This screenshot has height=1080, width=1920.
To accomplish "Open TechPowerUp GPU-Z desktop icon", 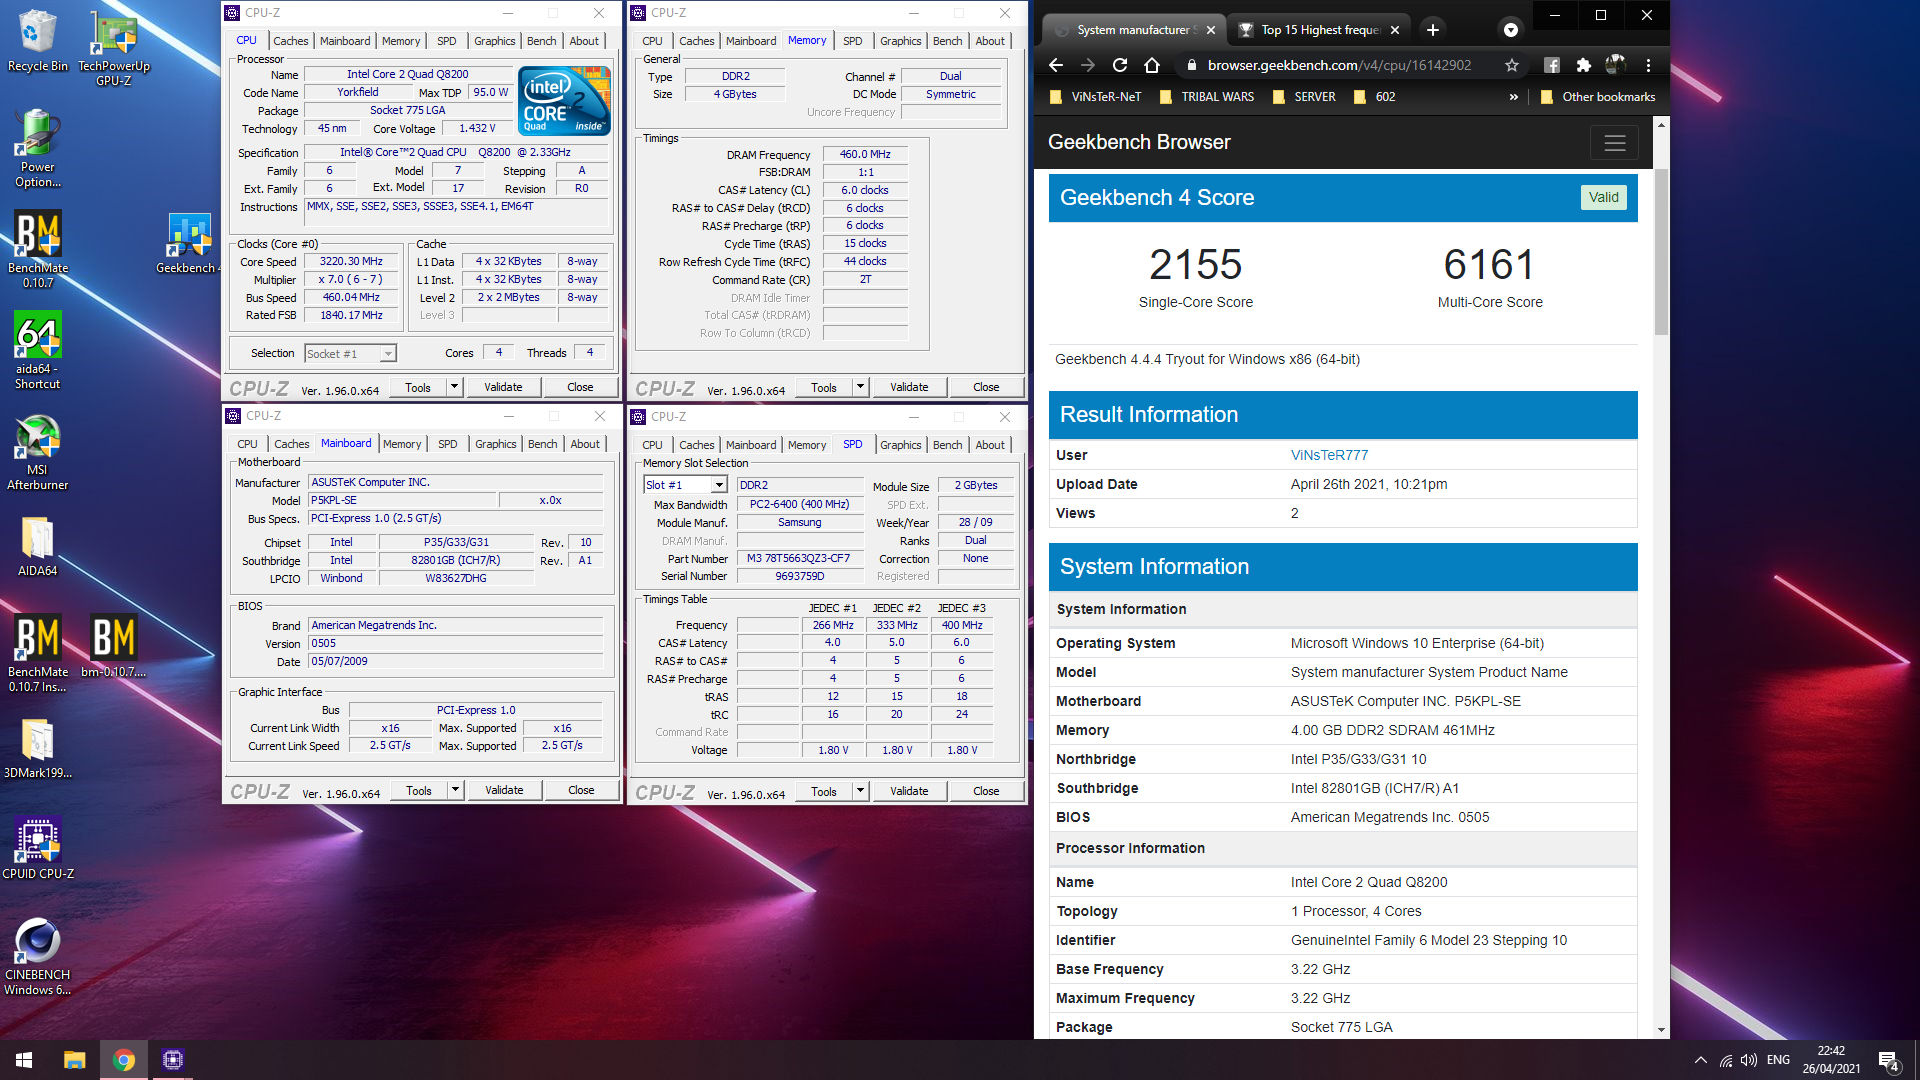I will pyautogui.click(x=114, y=47).
